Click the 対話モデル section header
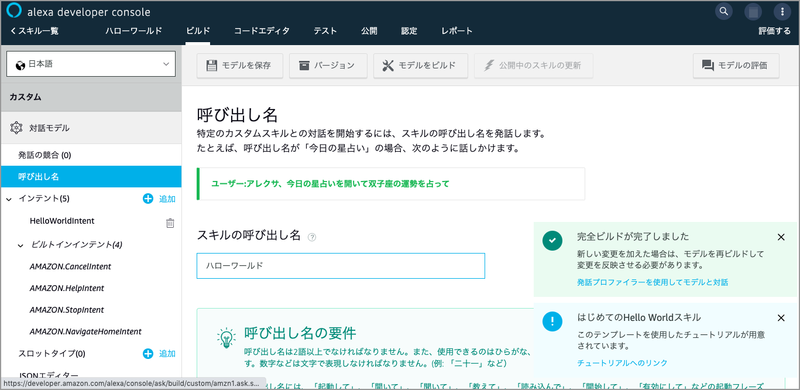The width and height of the screenshot is (800, 390). point(91,128)
